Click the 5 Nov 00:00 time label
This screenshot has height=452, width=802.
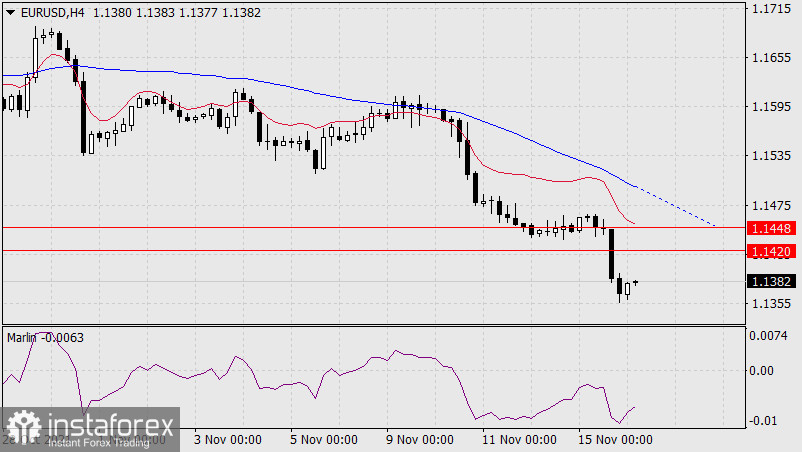click(x=325, y=439)
